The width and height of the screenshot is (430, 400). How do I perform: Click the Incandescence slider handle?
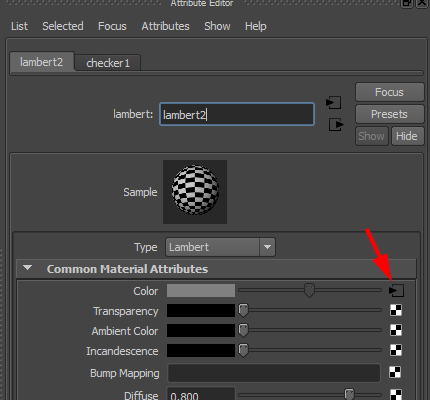click(244, 350)
